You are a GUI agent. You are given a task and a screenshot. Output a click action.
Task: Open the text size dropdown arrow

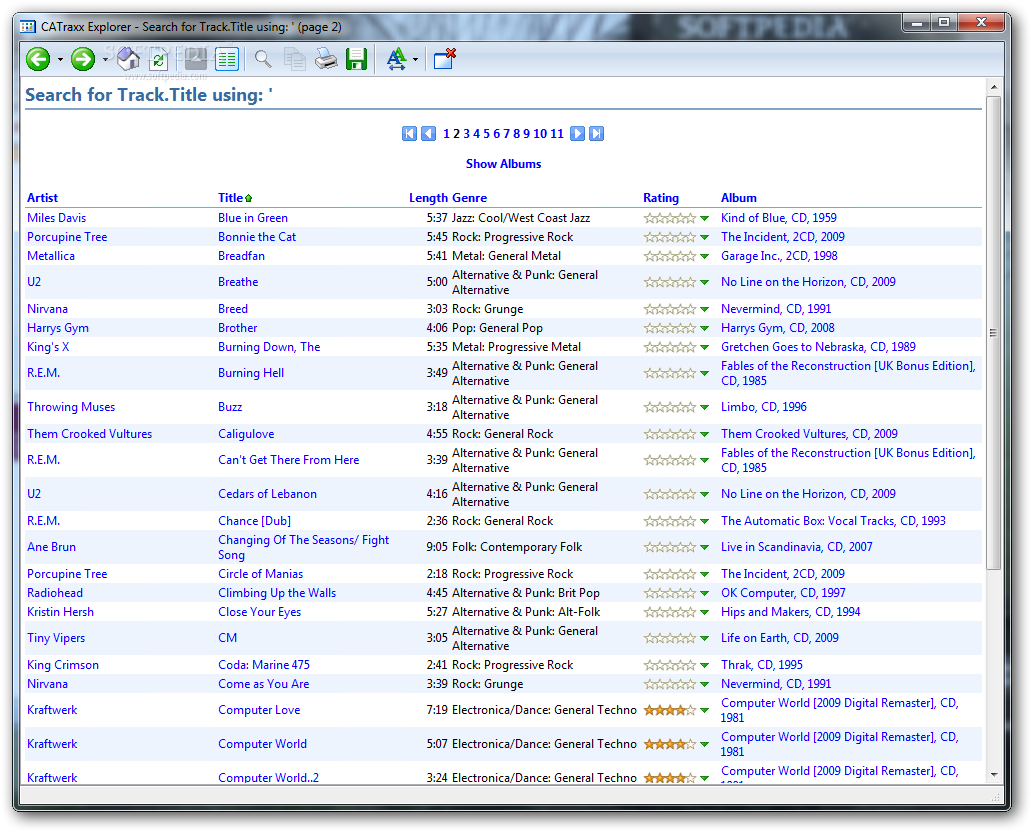coord(415,60)
